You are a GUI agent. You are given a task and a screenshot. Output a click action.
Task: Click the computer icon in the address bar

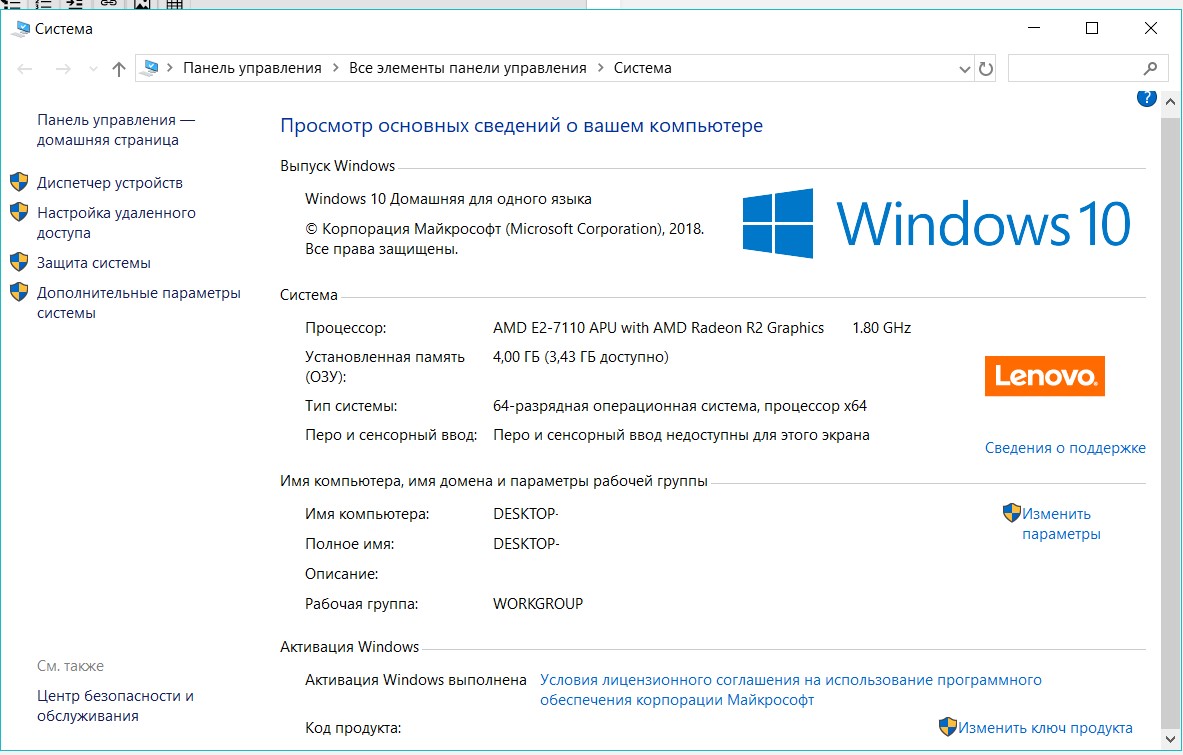151,68
